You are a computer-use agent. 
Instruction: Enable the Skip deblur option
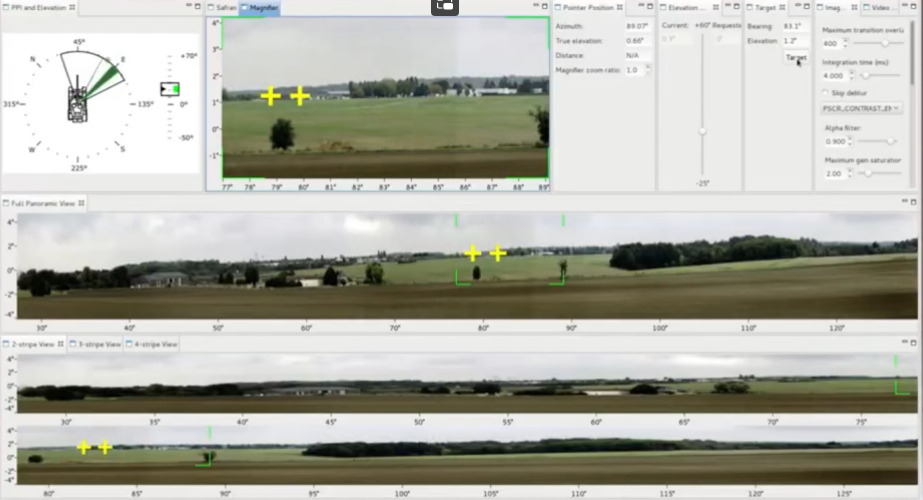coord(825,92)
